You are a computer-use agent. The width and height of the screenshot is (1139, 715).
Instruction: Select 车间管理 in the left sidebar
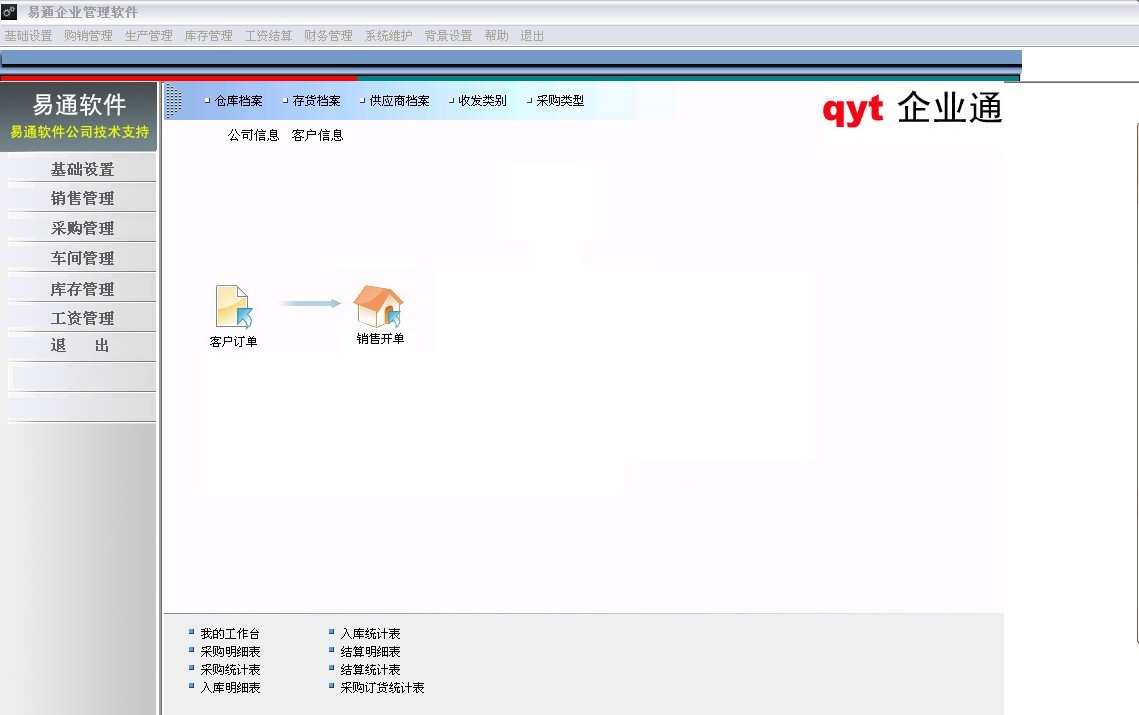tap(82, 258)
